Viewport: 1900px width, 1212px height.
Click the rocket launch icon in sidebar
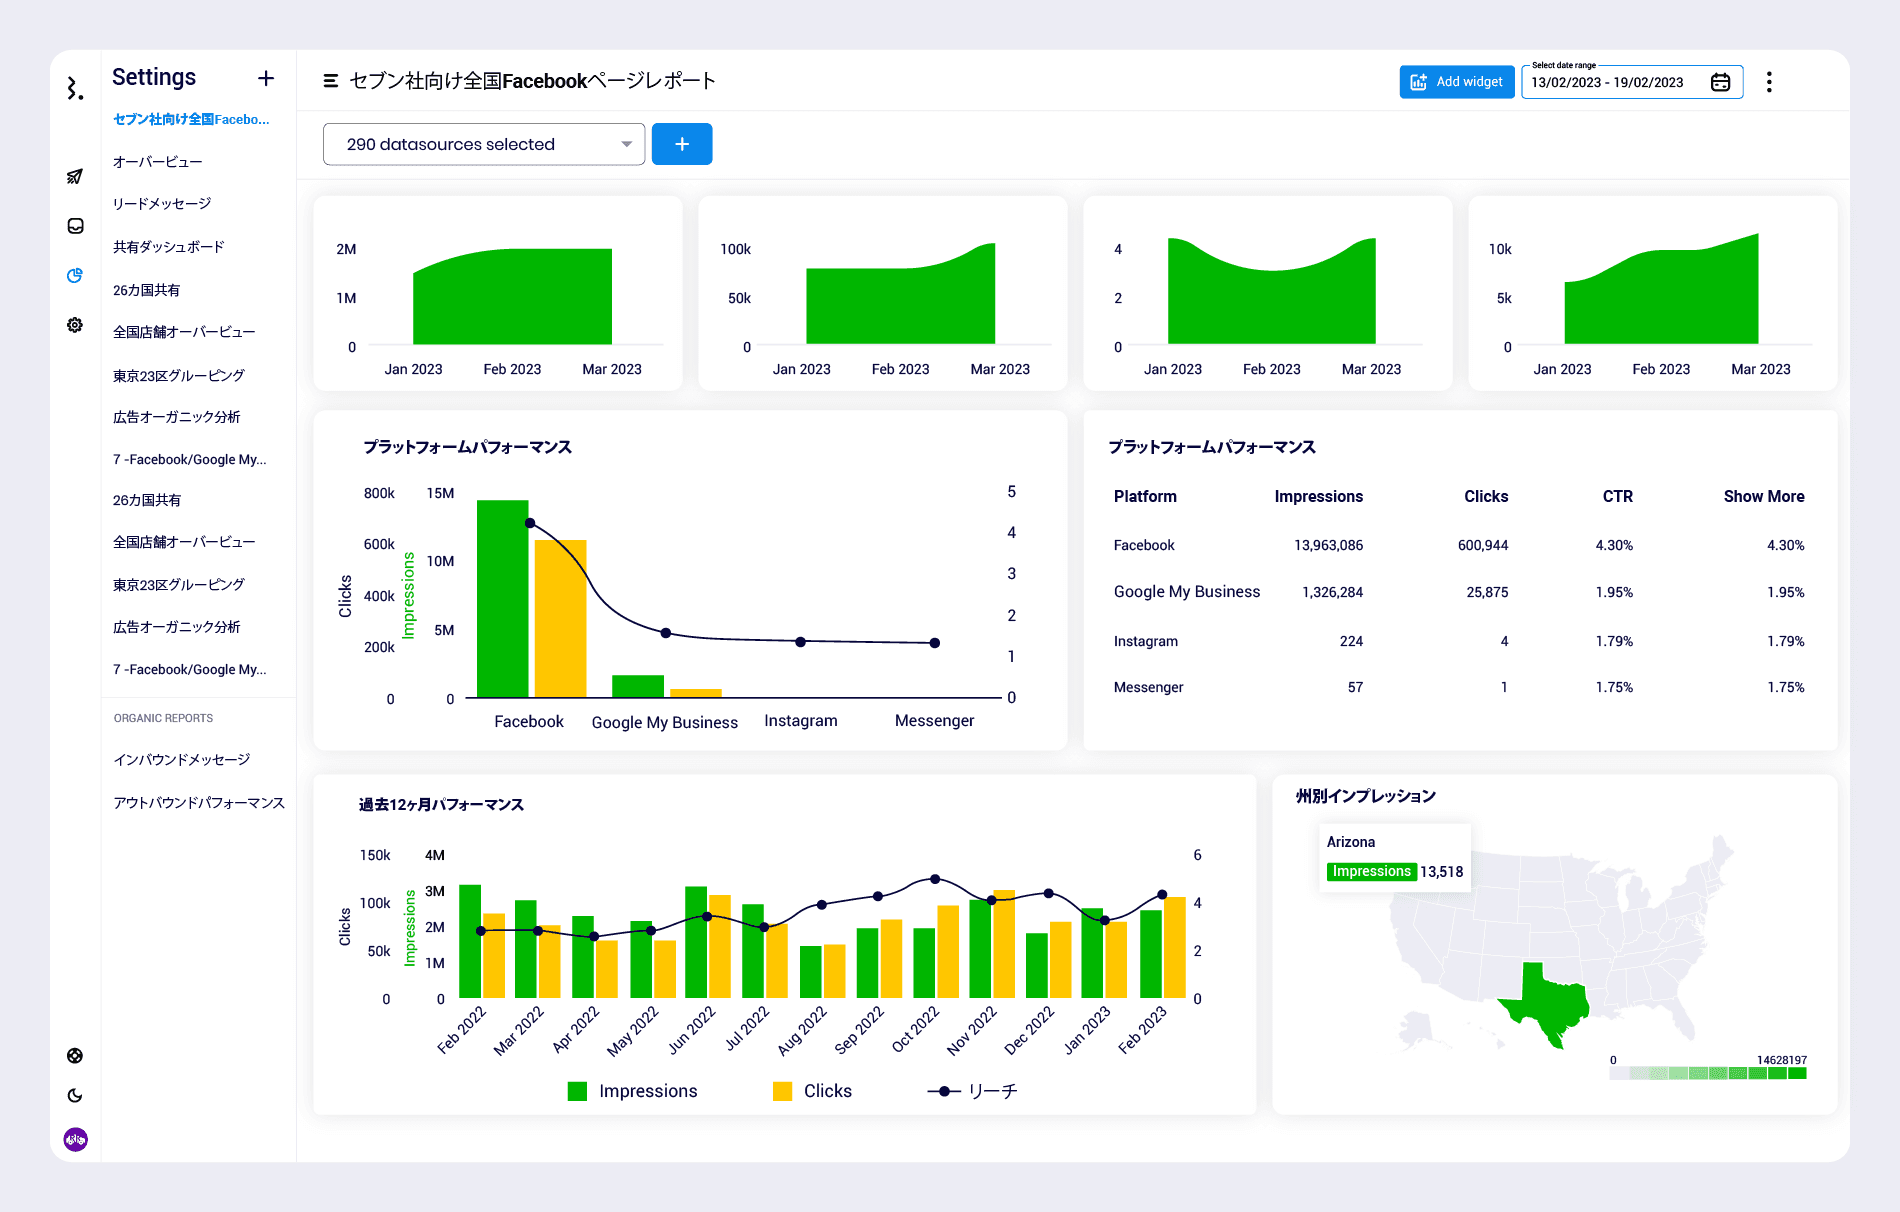pos(75,177)
